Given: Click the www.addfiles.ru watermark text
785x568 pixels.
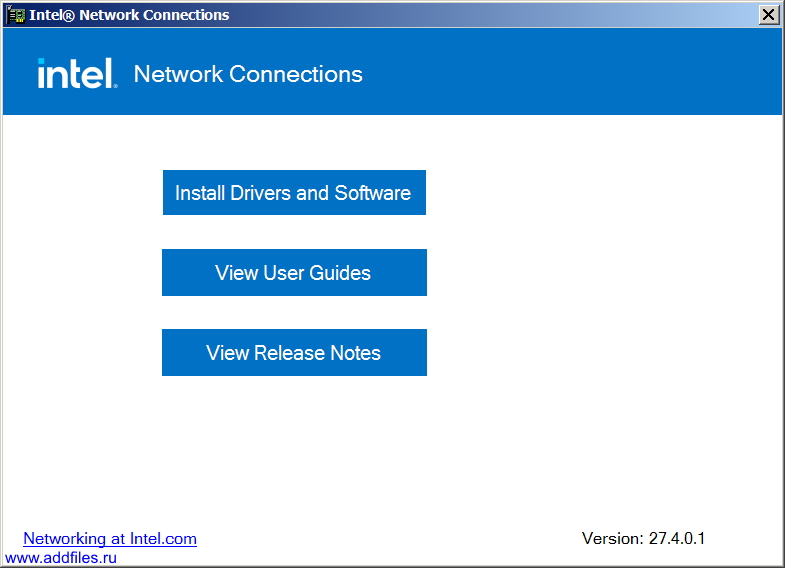Looking at the screenshot, I should (x=61, y=557).
